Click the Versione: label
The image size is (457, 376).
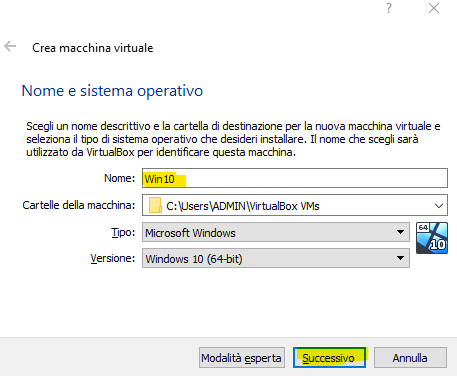click(113, 258)
